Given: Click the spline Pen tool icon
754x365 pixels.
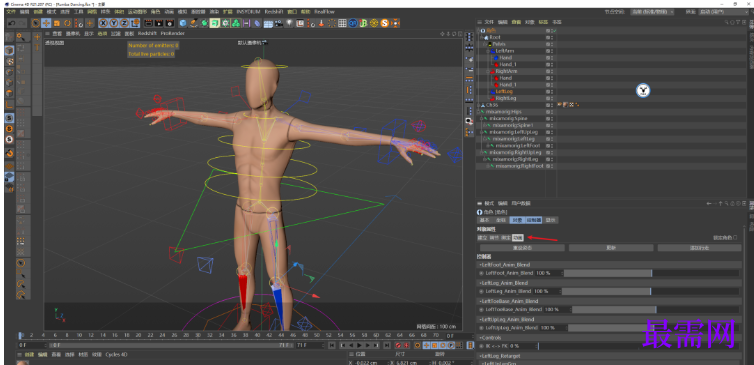Looking at the screenshot, I should (x=193, y=23).
